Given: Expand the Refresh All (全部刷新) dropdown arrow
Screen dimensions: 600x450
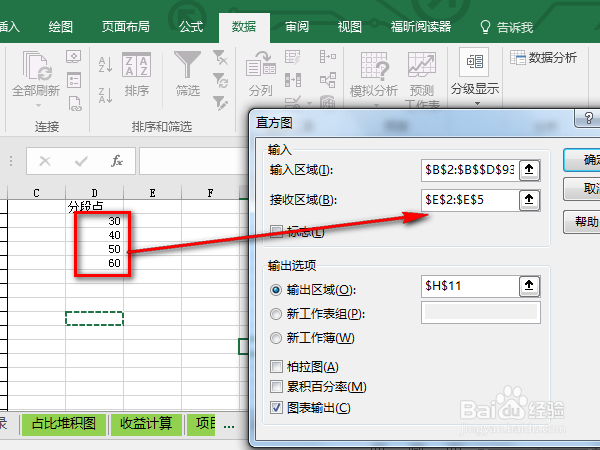Looking at the screenshot, I should (38, 105).
